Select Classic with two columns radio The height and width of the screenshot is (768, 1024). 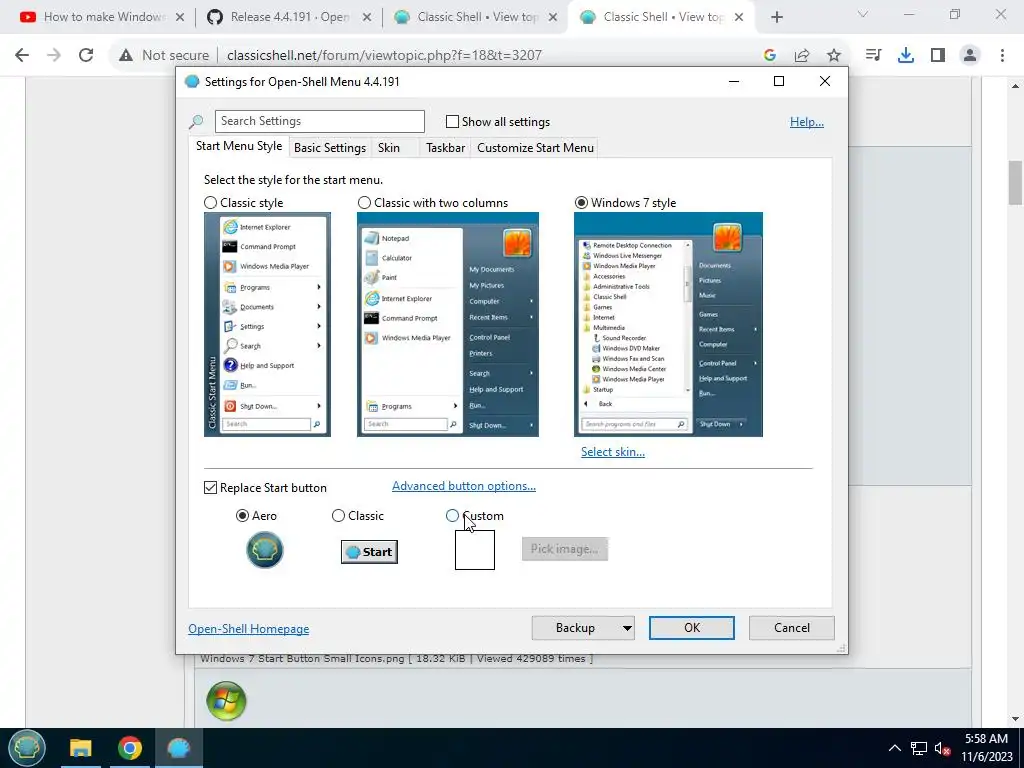coord(364,203)
